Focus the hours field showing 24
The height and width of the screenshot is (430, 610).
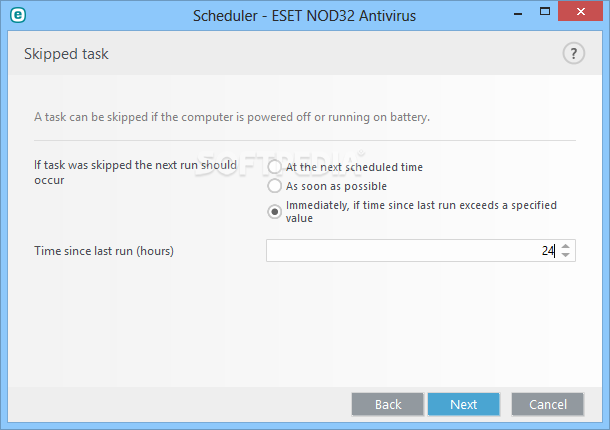(x=412, y=251)
